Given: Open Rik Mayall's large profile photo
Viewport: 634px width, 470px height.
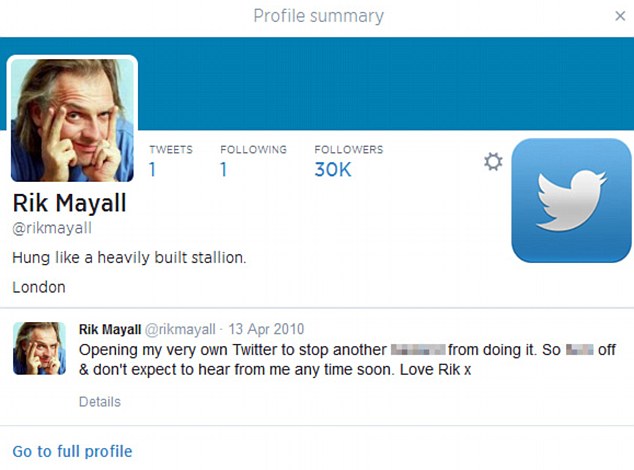Looking at the screenshot, I should (x=72, y=119).
